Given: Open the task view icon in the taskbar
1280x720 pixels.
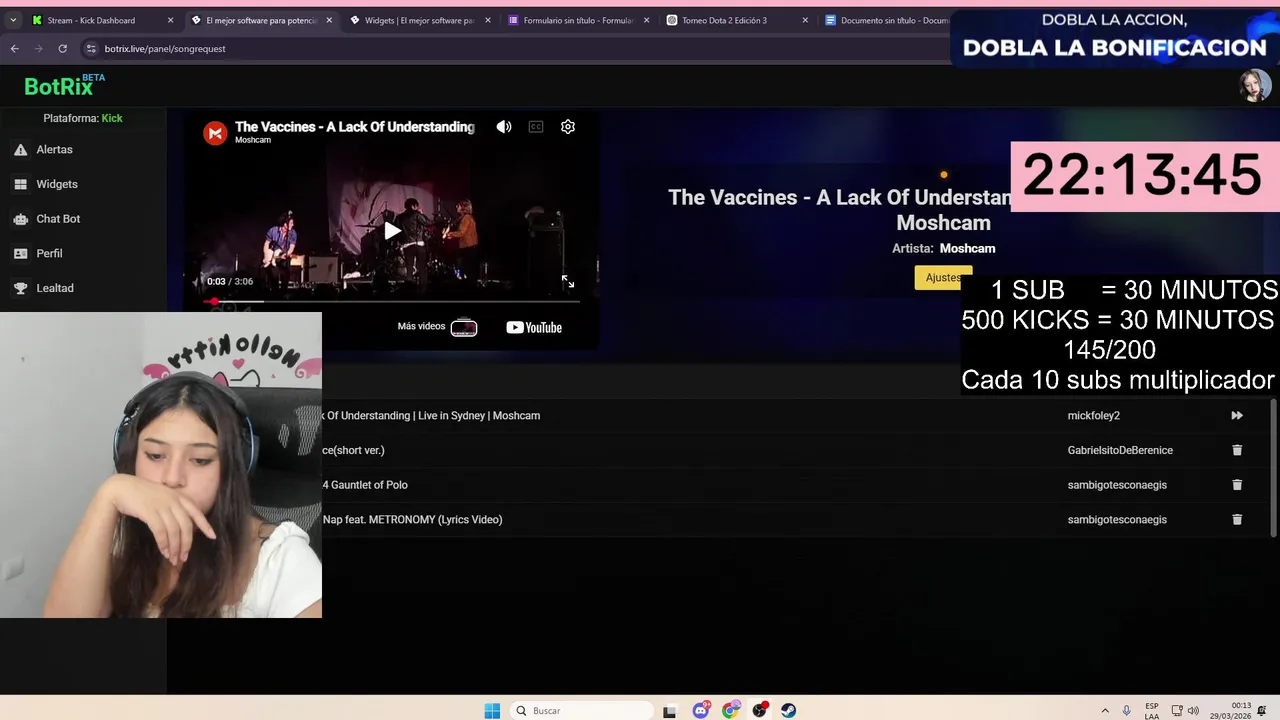Looking at the screenshot, I should [x=670, y=711].
